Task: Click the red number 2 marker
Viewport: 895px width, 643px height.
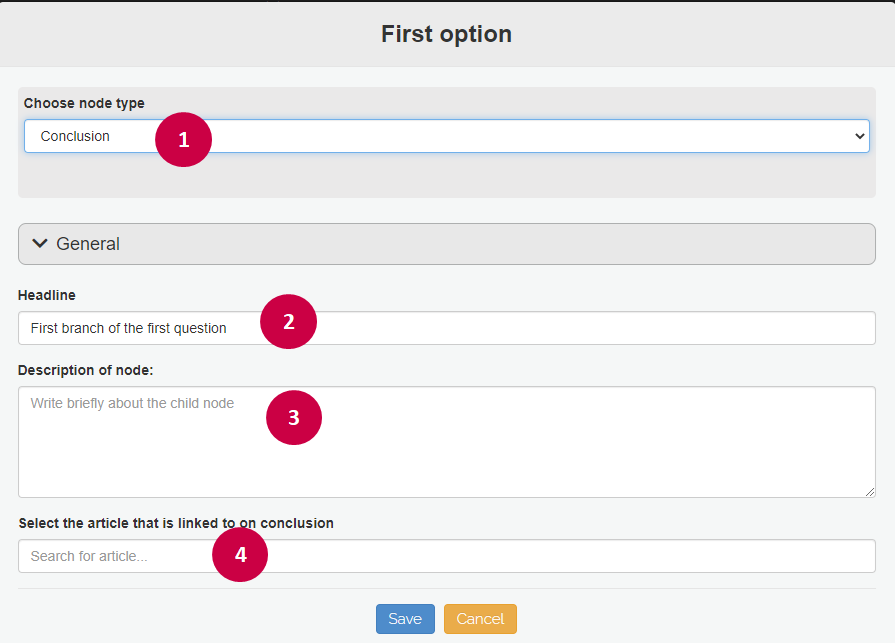Action: pyautogui.click(x=288, y=322)
